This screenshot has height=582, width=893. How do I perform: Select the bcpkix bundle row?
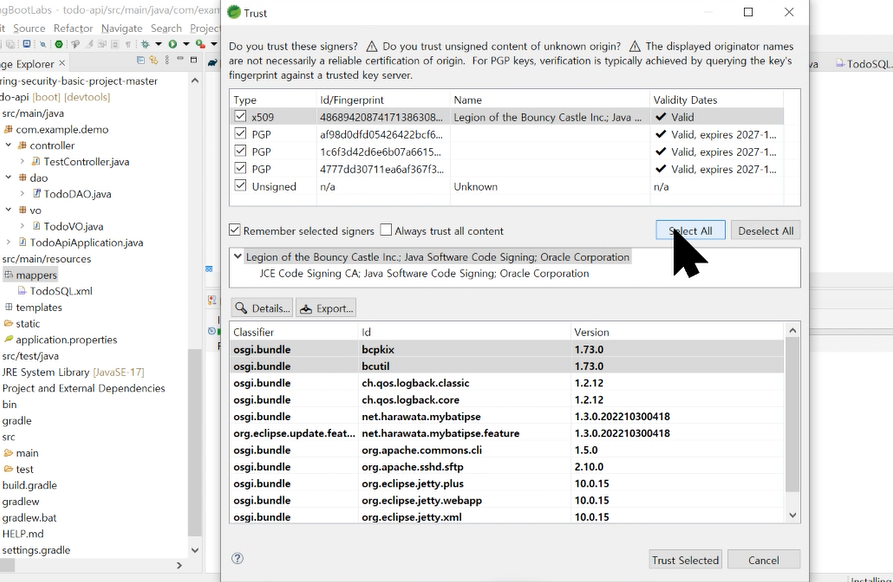tap(507, 349)
